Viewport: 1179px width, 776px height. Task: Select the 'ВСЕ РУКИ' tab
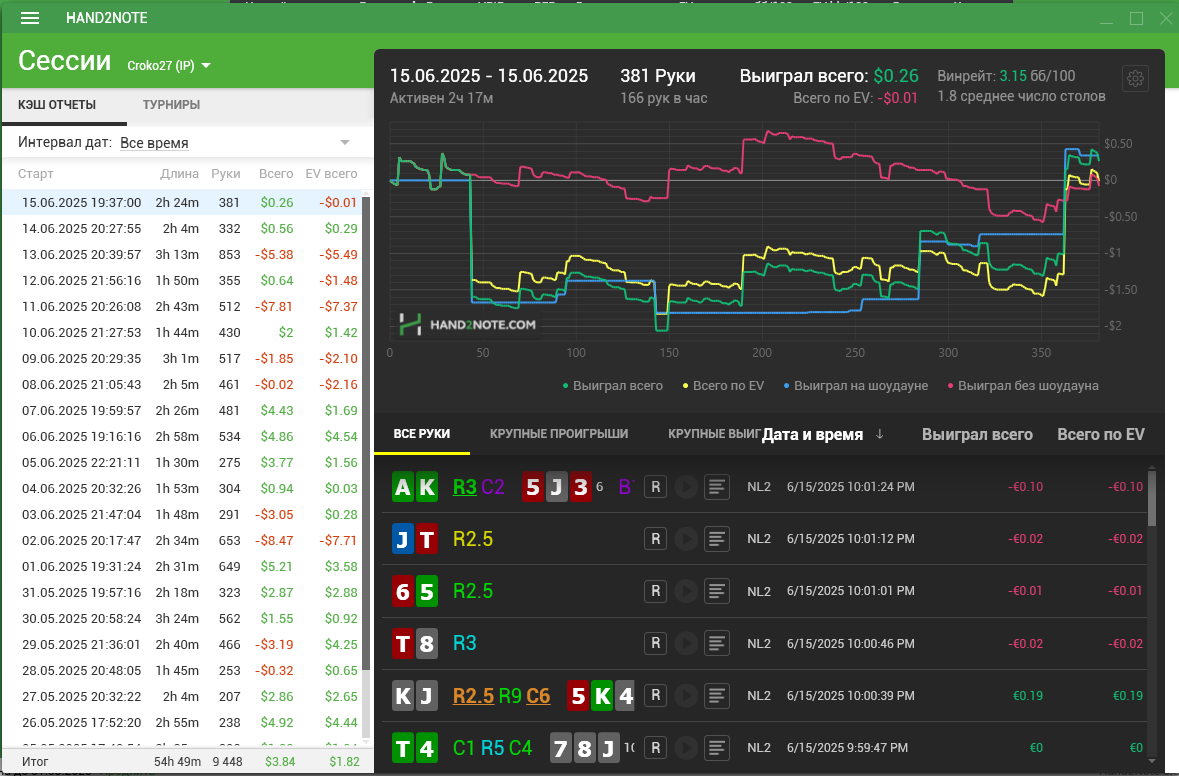pyautogui.click(x=422, y=434)
